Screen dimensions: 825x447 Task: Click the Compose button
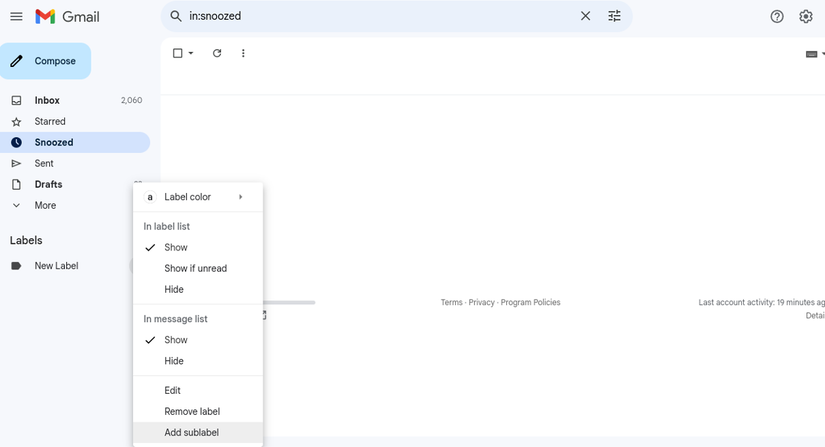tap(46, 61)
